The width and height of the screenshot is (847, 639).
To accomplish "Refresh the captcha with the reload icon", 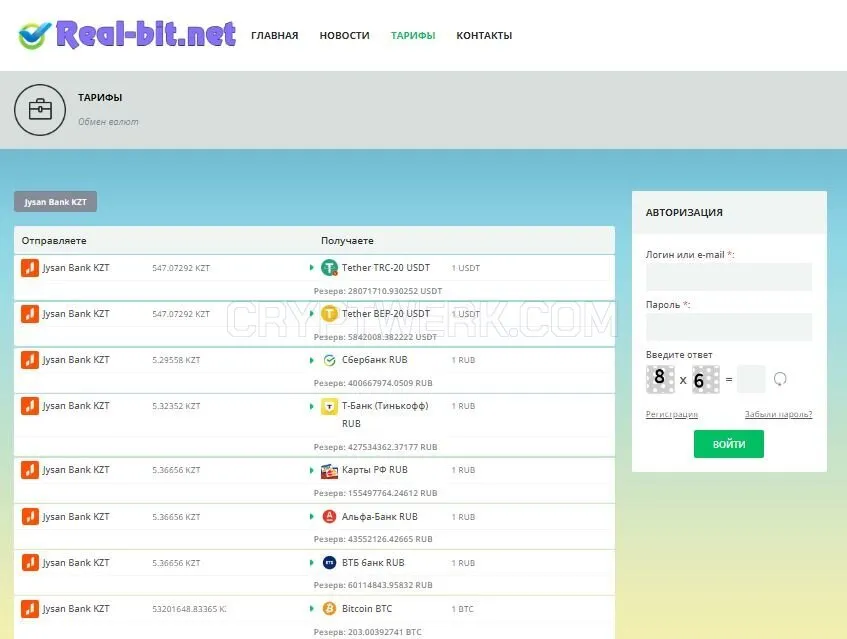I will coord(779,379).
